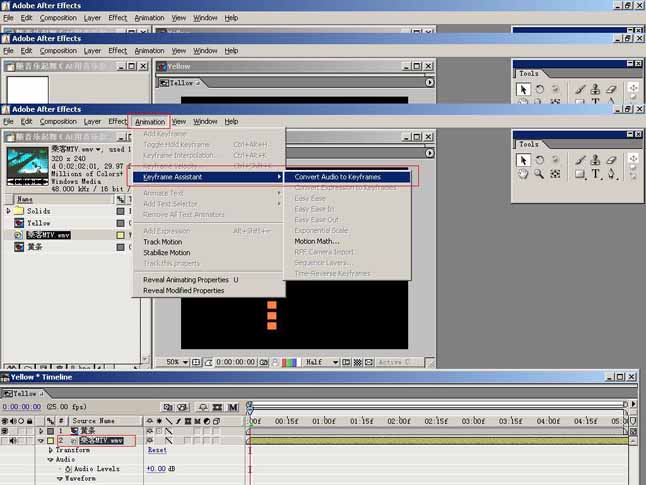Screen dimensions: 646x485
Task: Click the live update button on Timeline
Action: click(182, 407)
